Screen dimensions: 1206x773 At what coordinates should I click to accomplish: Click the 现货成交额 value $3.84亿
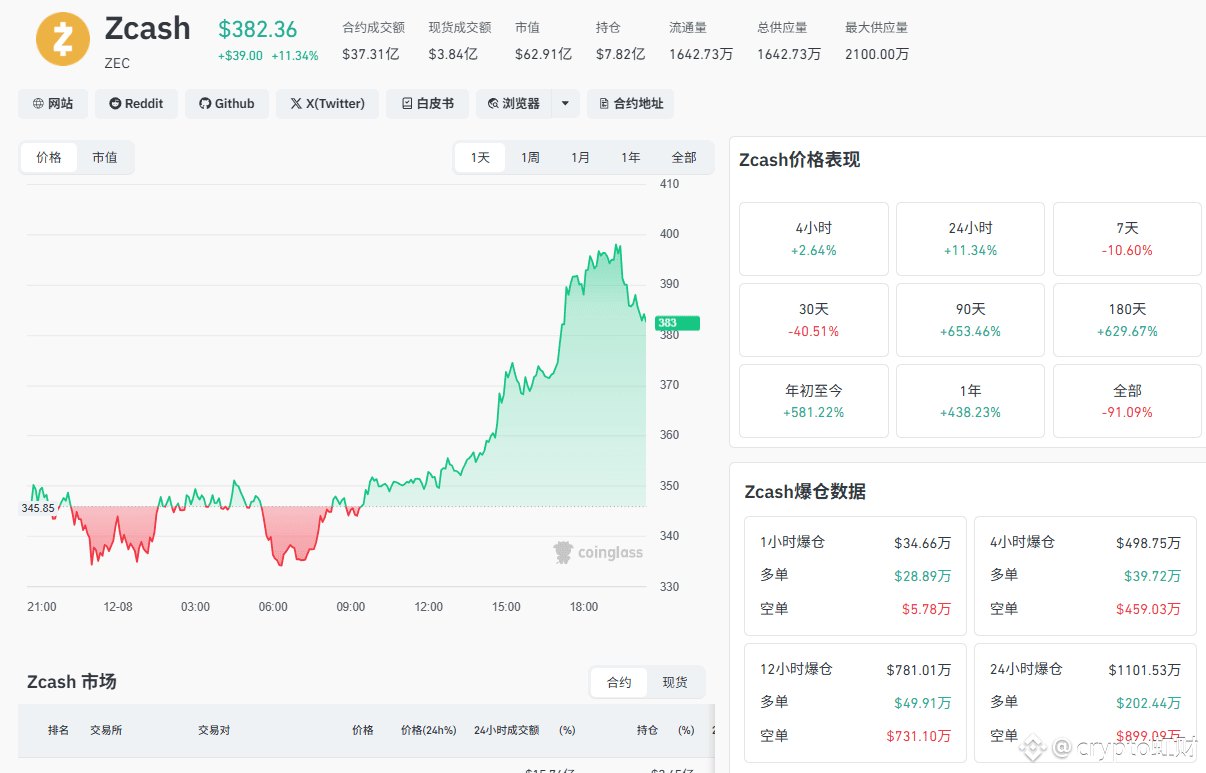point(453,54)
